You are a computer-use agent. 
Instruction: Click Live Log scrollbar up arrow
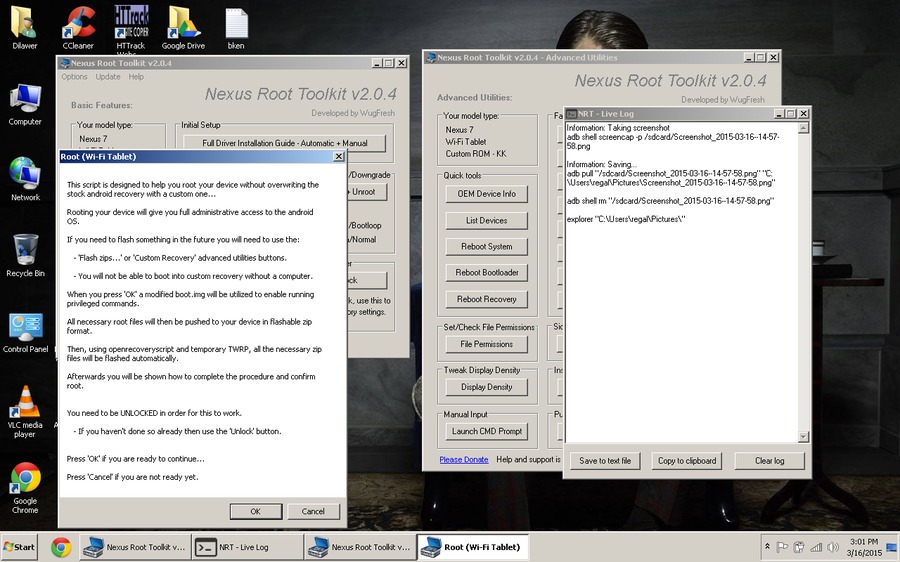pos(804,128)
